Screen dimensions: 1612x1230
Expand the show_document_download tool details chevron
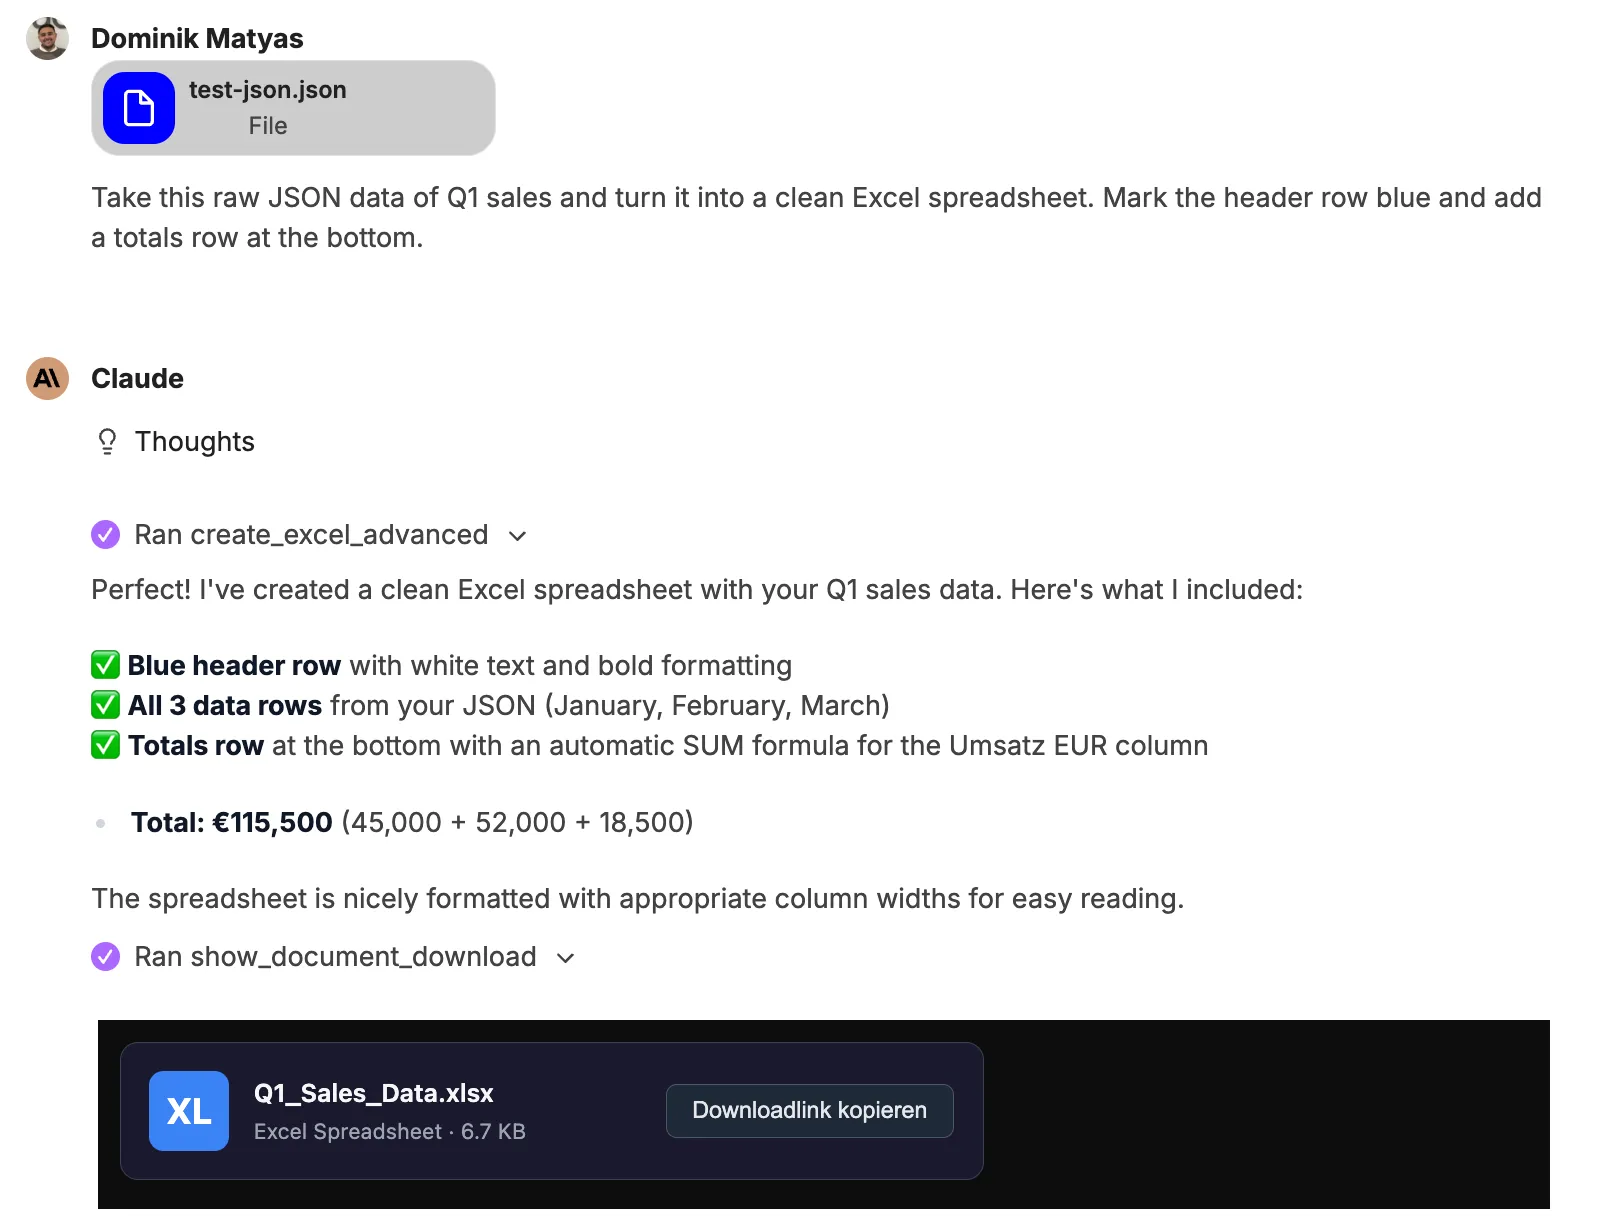(566, 958)
